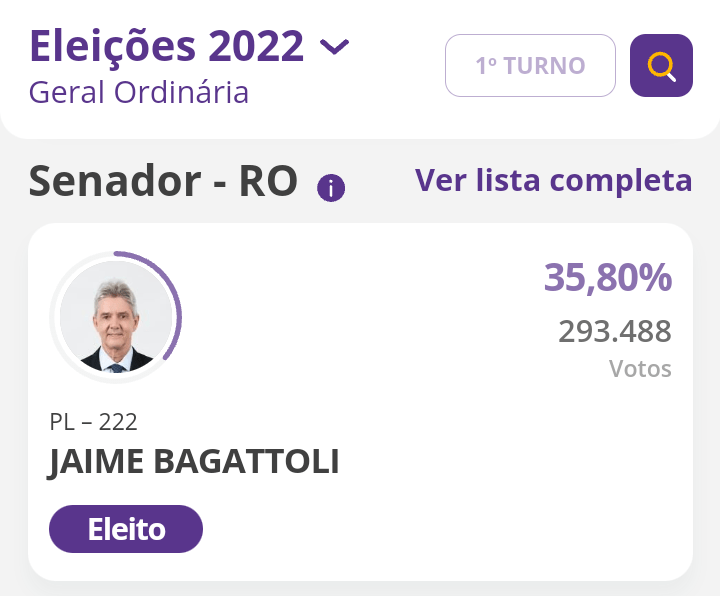Select the JAIME BAGATTOLI candidate name
Screen dimensions: 720x596
pos(194,462)
